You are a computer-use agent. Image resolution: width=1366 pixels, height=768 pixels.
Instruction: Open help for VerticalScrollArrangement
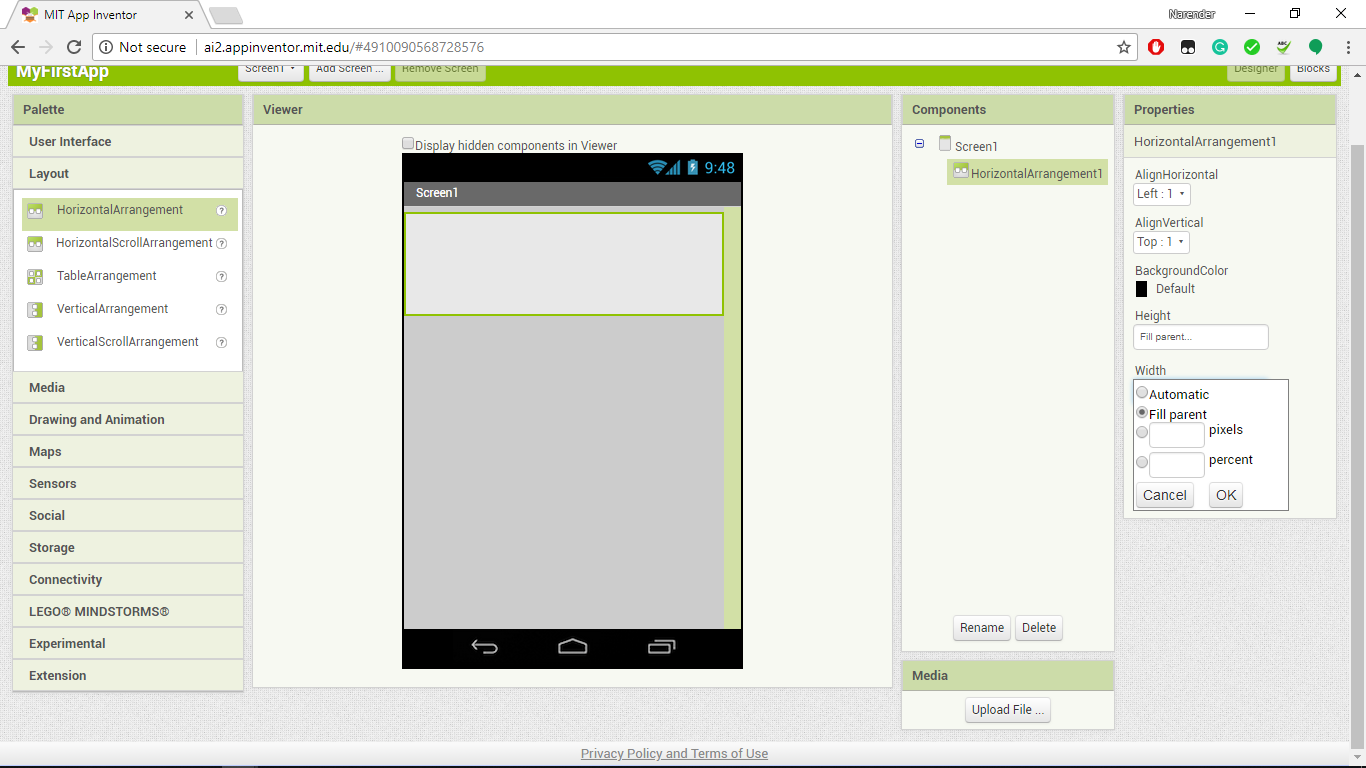pyautogui.click(x=222, y=342)
